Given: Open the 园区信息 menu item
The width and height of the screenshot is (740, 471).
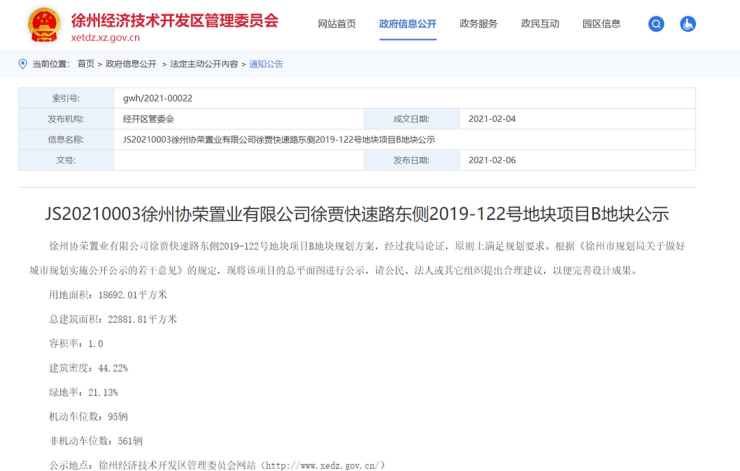Looking at the screenshot, I should click(x=601, y=24).
